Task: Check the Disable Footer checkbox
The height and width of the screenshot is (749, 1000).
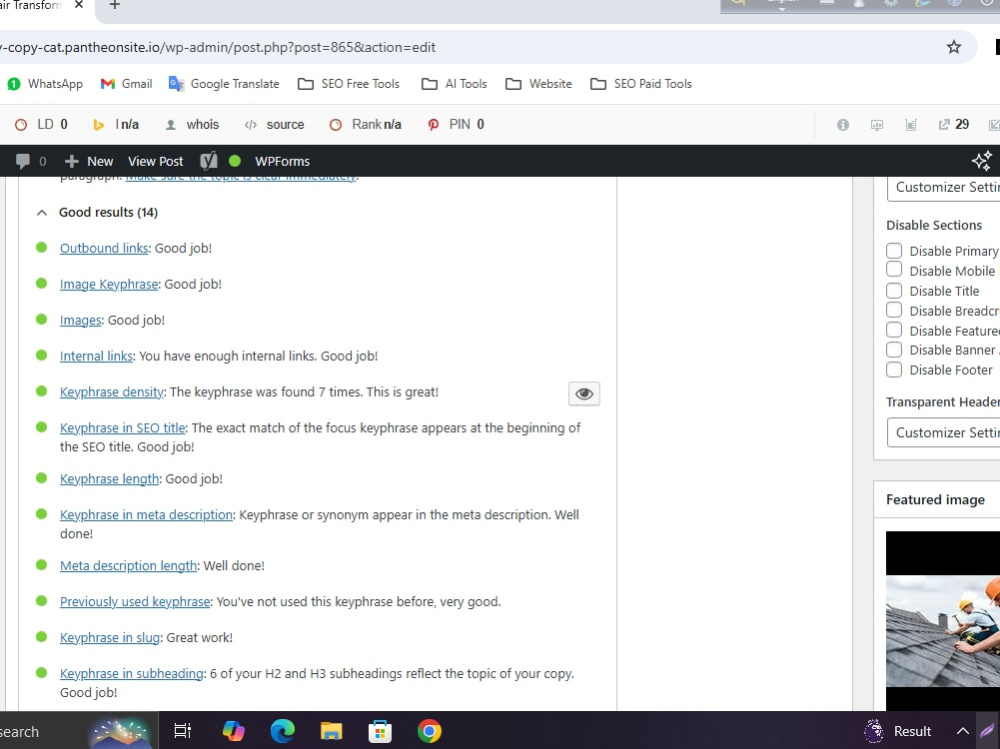Action: point(894,369)
